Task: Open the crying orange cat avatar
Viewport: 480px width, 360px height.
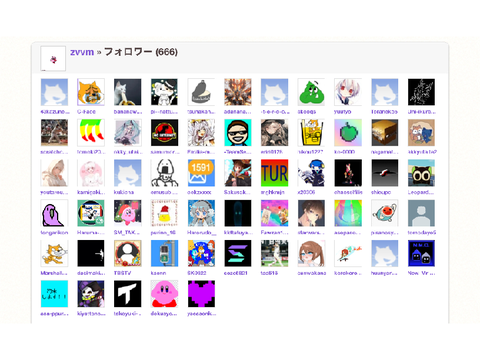Action: (x=91, y=92)
